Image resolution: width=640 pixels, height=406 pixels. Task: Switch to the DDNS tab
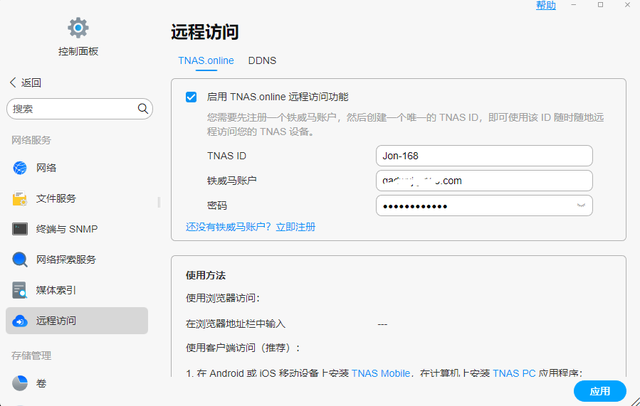tap(262, 60)
